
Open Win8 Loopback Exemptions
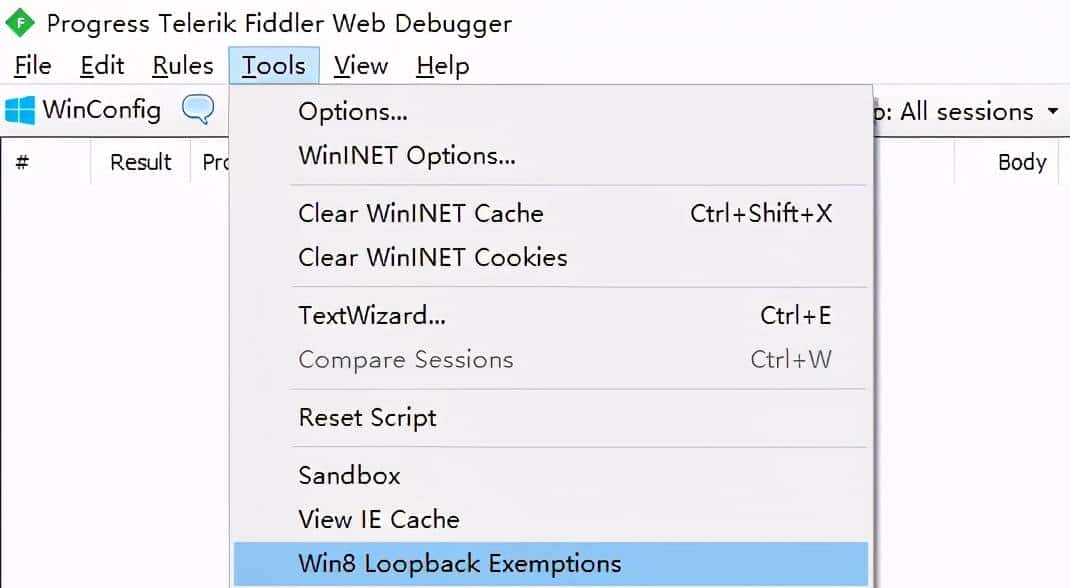(x=460, y=563)
